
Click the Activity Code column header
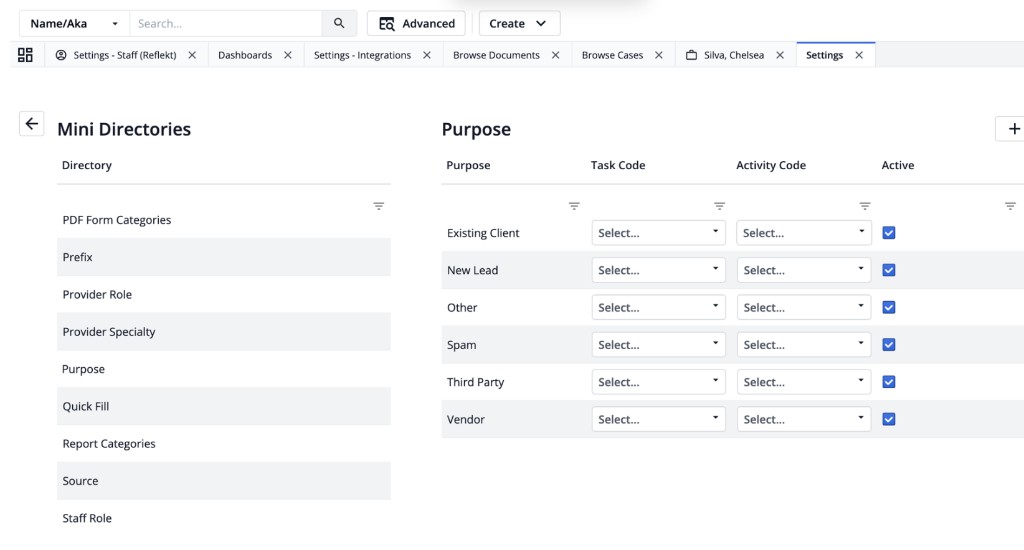pyautogui.click(x=771, y=165)
